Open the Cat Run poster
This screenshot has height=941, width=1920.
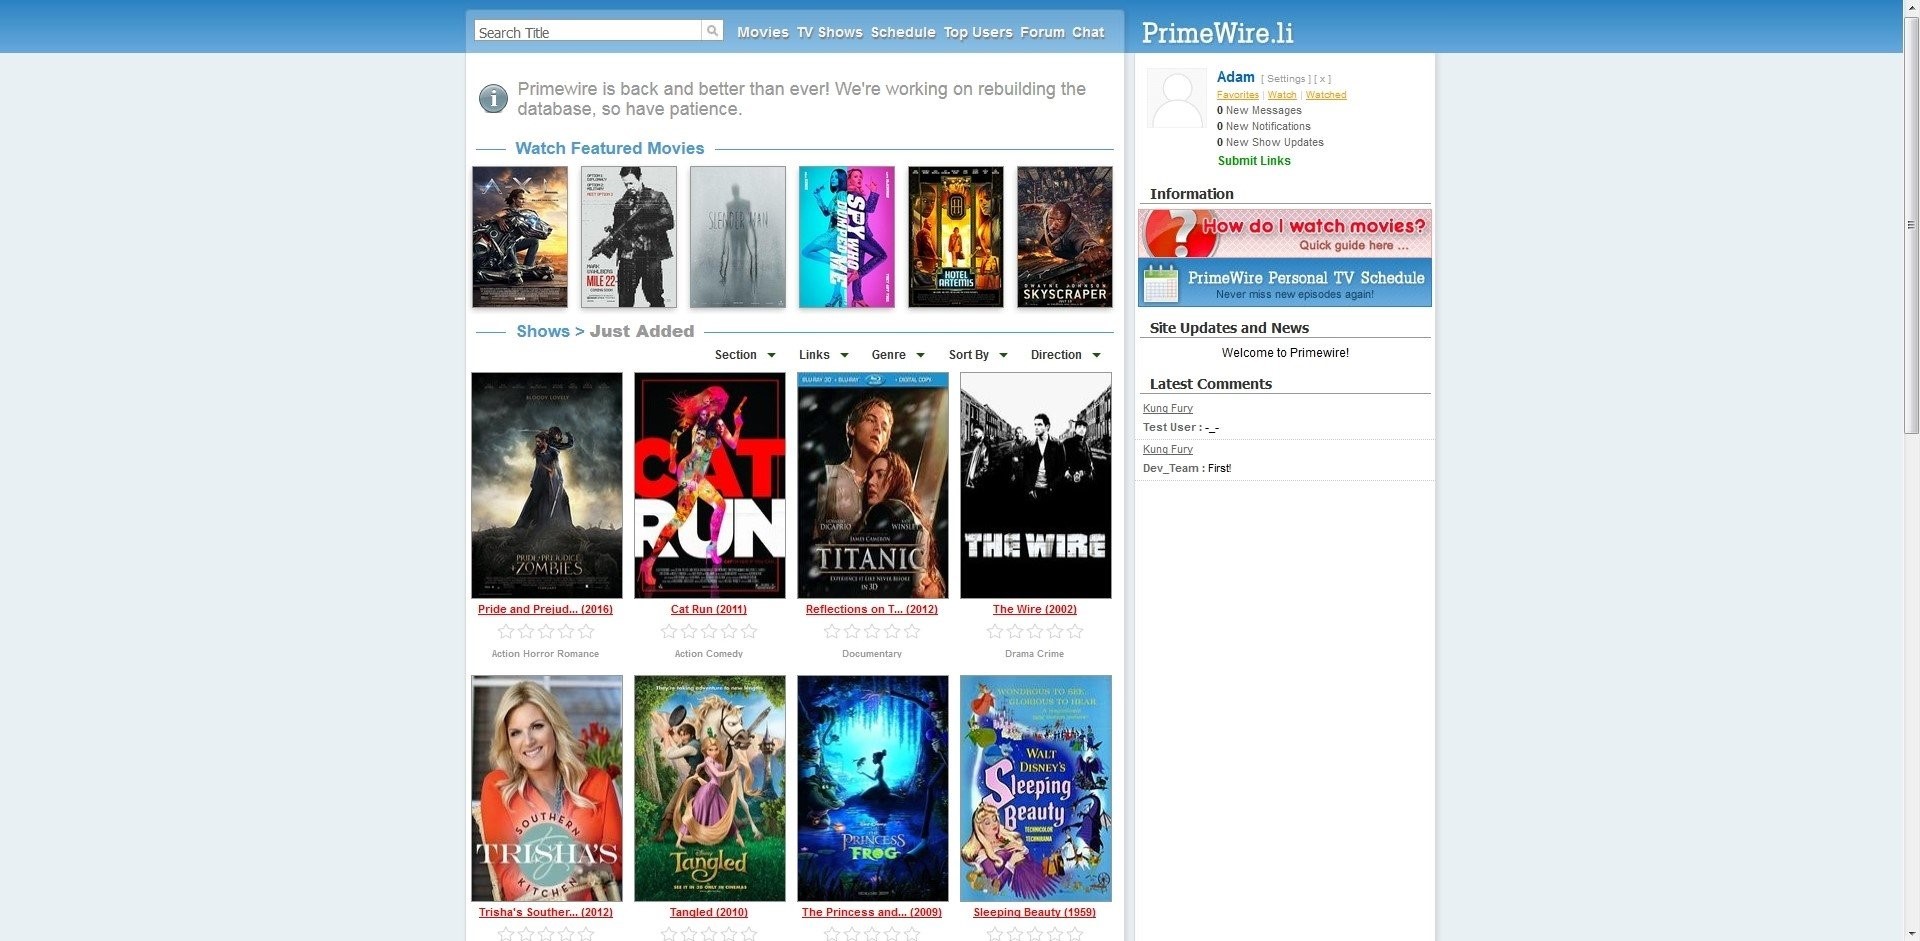[x=710, y=485]
